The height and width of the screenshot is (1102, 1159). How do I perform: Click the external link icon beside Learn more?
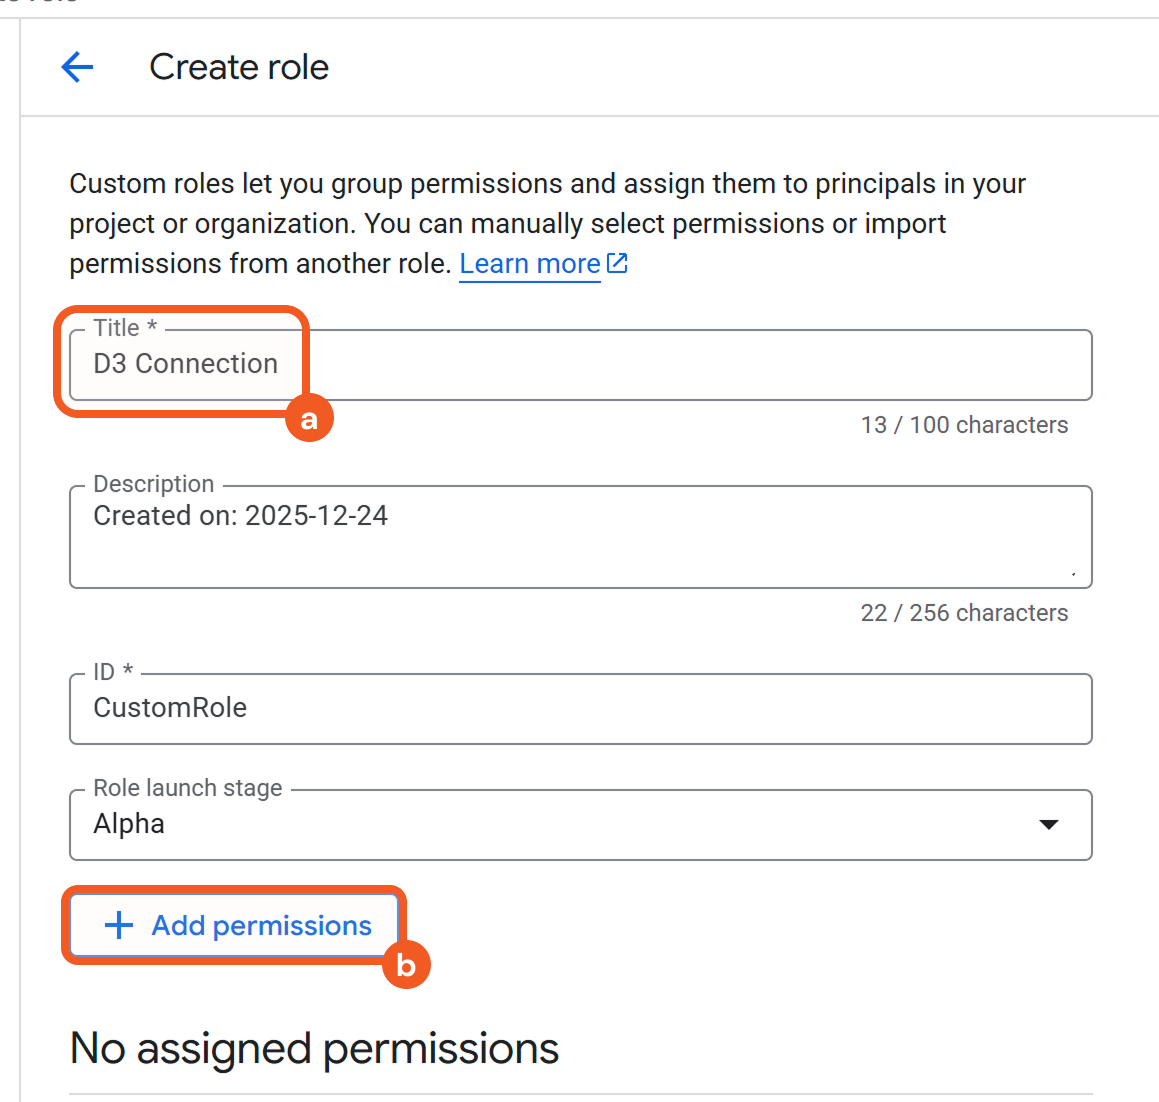pos(618,263)
